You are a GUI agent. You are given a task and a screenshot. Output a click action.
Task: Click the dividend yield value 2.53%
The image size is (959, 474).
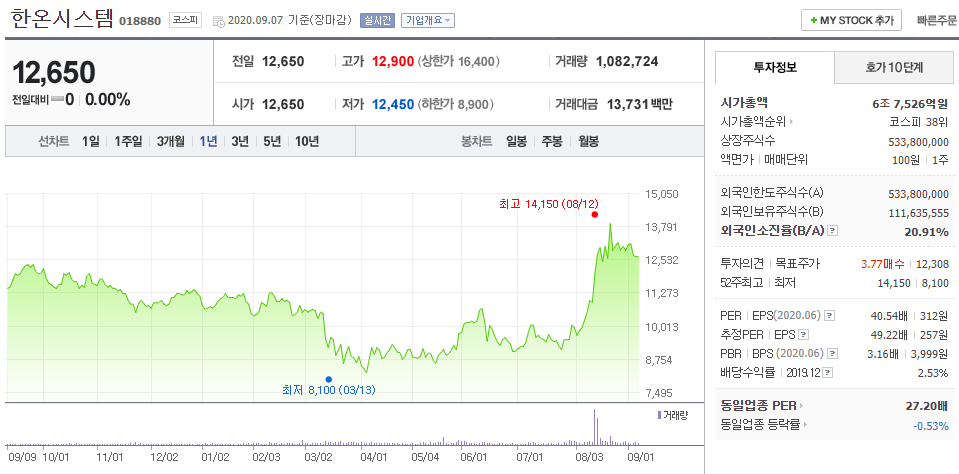[933, 372]
